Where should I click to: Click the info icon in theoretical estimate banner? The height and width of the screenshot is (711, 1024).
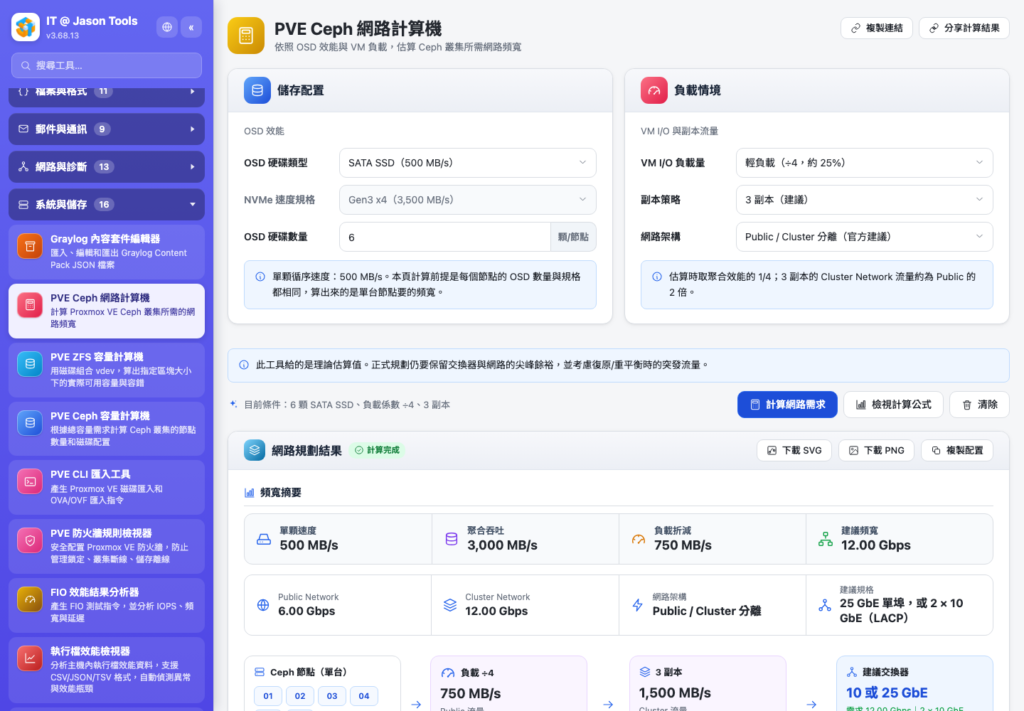(244, 365)
